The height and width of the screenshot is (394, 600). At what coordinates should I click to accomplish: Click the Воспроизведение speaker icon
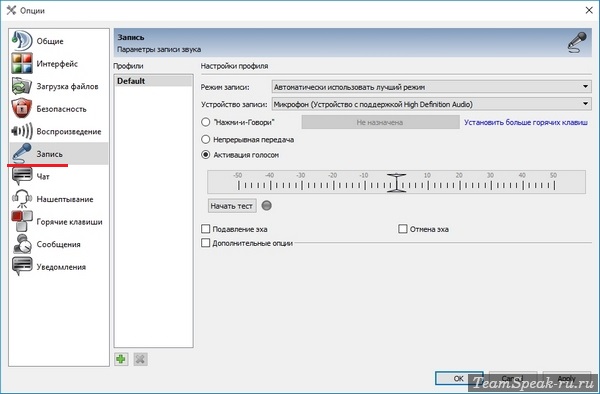coord(21,131)
